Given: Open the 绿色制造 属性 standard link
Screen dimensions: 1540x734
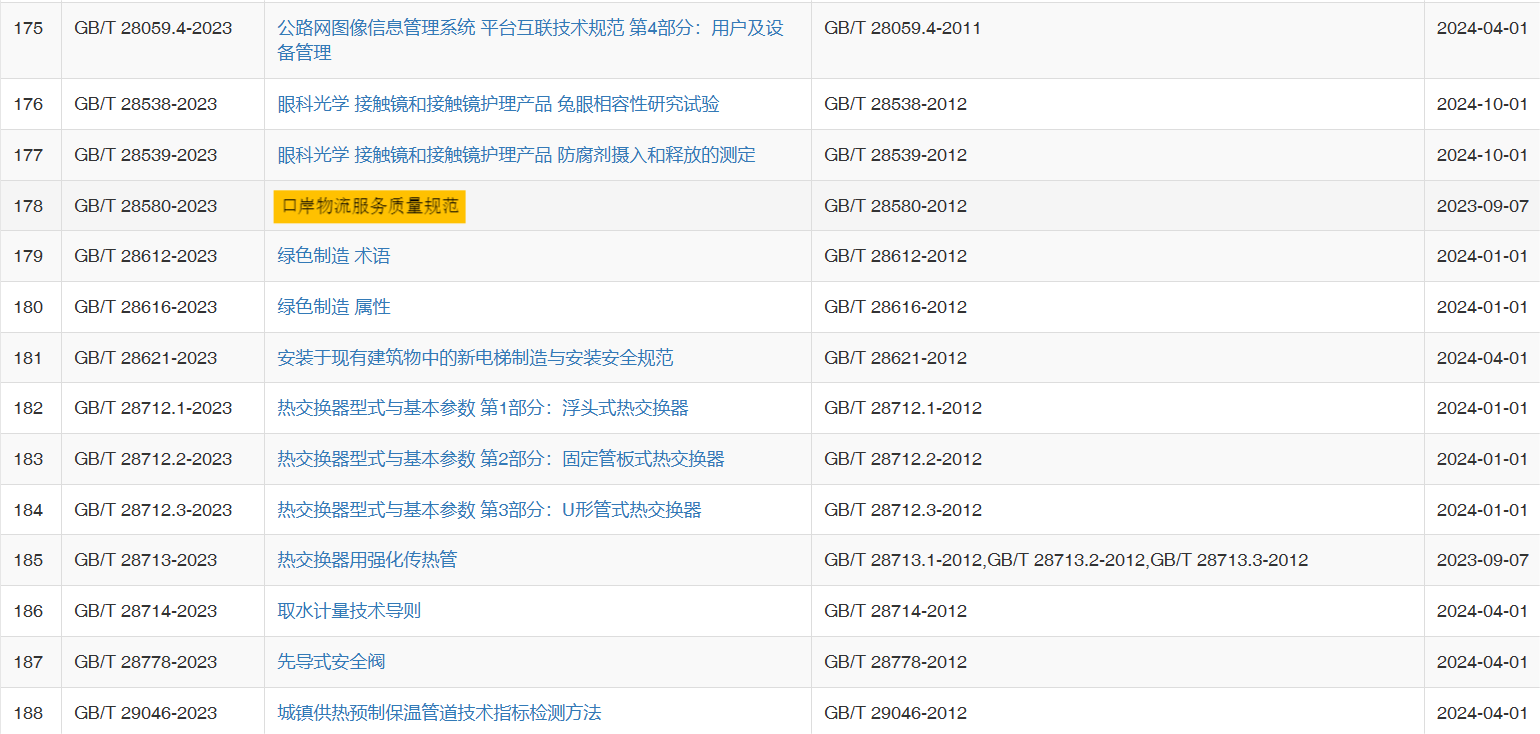Looking at the screenshot, I should pos(333,307).
